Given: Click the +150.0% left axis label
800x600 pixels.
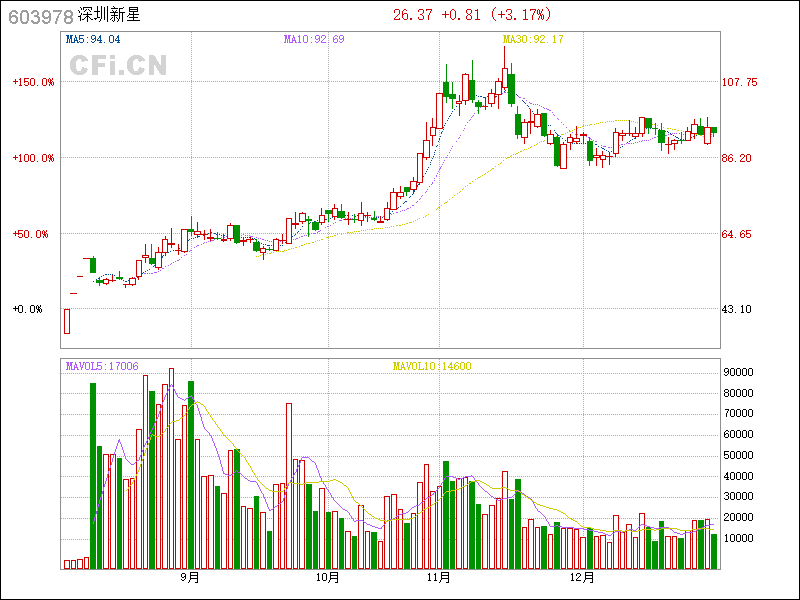Looking at the screenshot, I should (33, 82).
